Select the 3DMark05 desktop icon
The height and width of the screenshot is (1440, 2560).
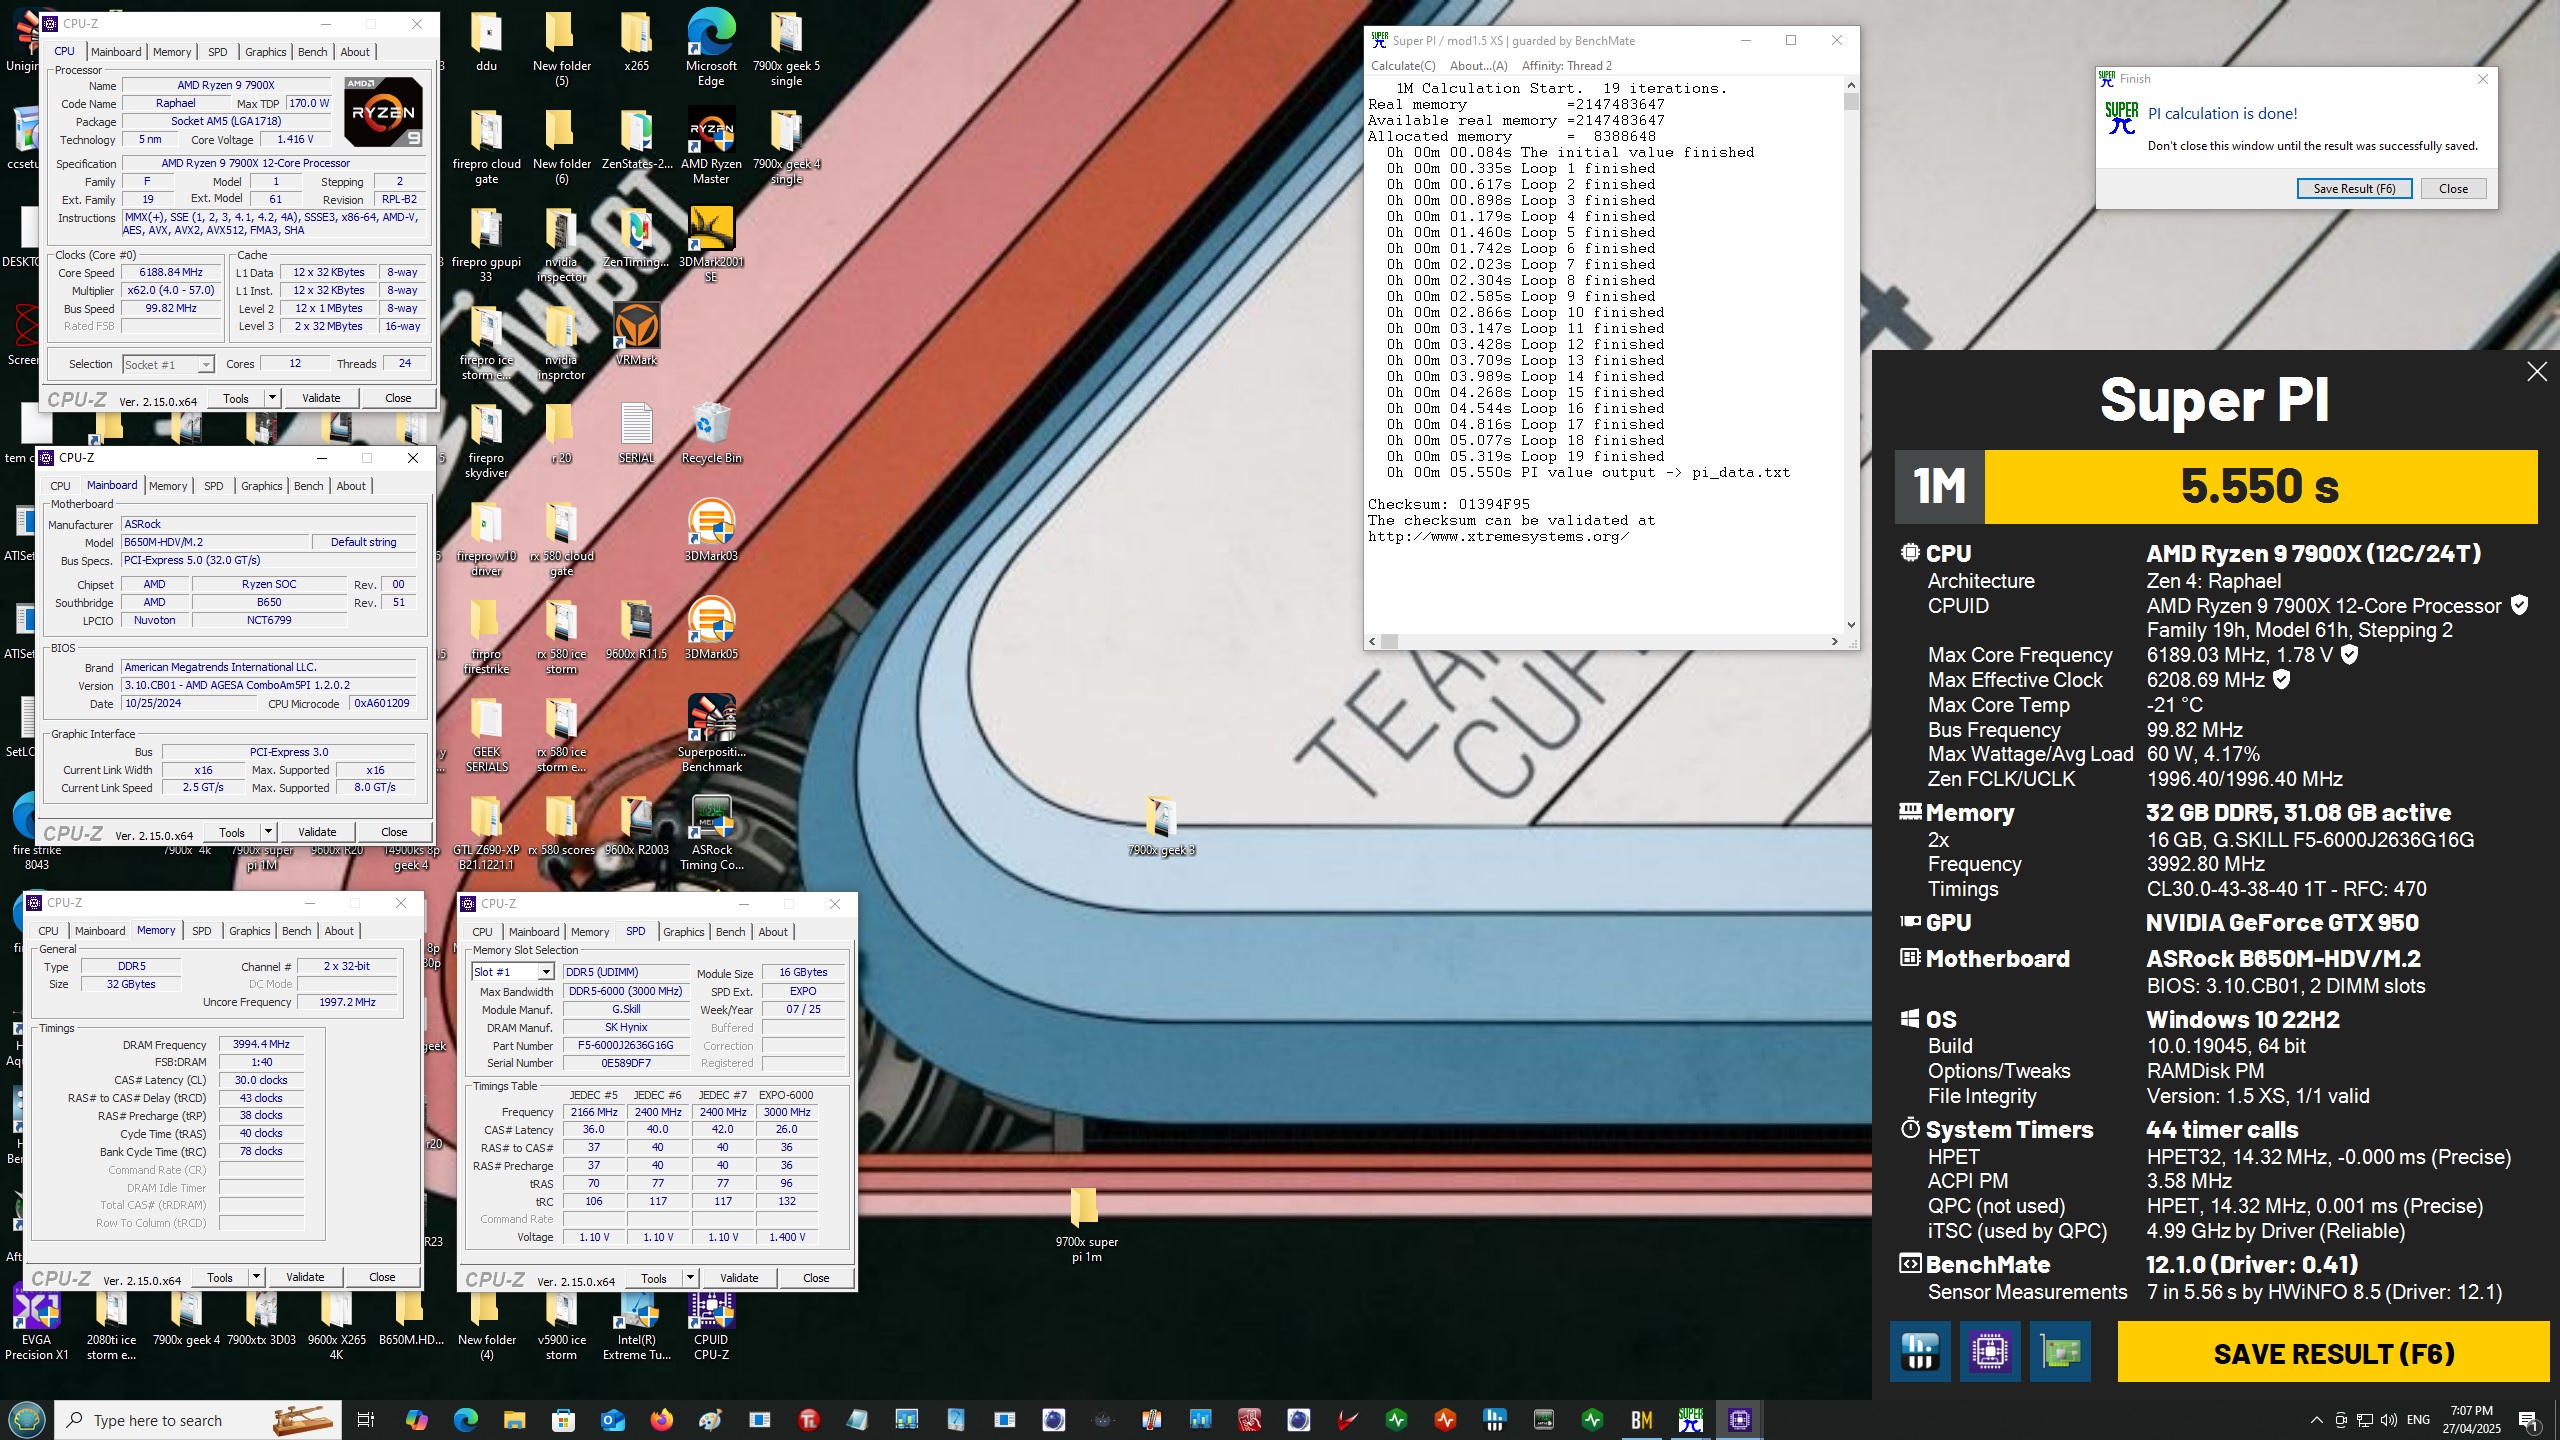click(711, 629)
